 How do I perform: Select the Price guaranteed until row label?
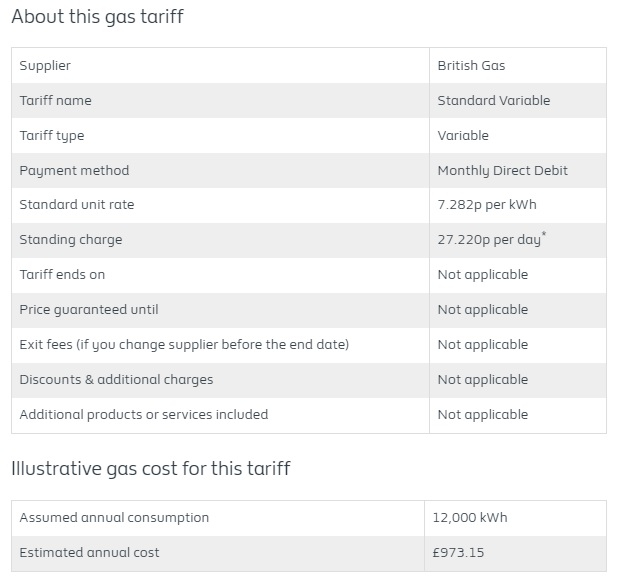click(x=89, y=310)
